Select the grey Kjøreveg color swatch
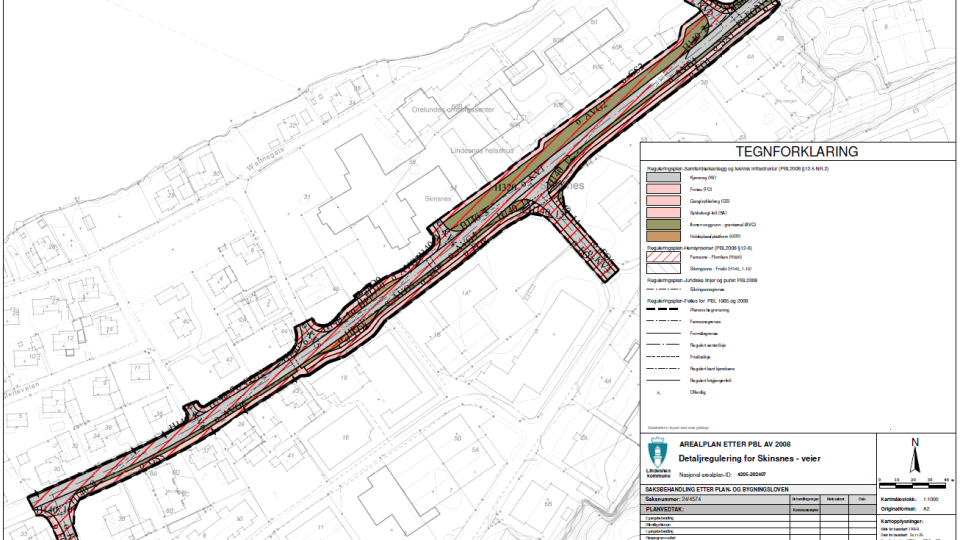The image size is (960, 540). click(x=662, y=177)
